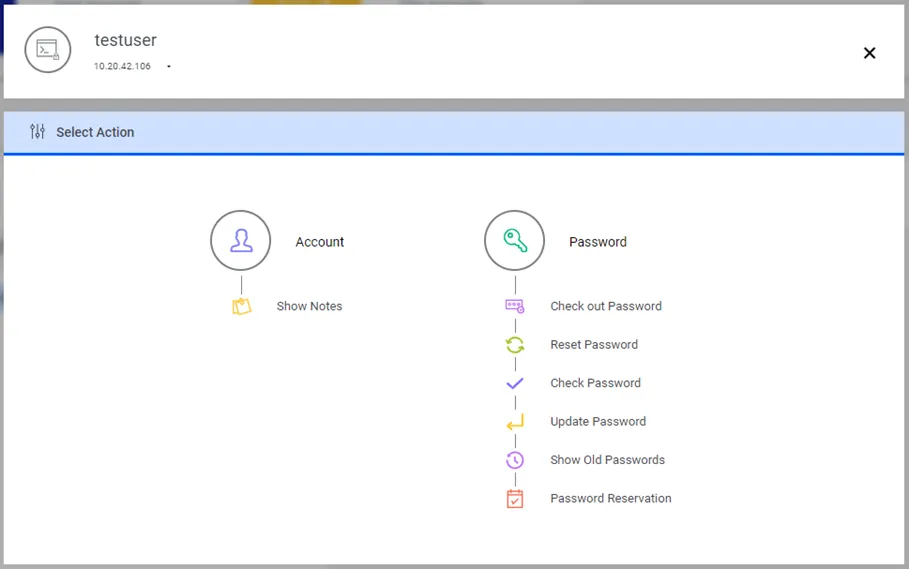Click the Check out Password icon

[515, 306]
